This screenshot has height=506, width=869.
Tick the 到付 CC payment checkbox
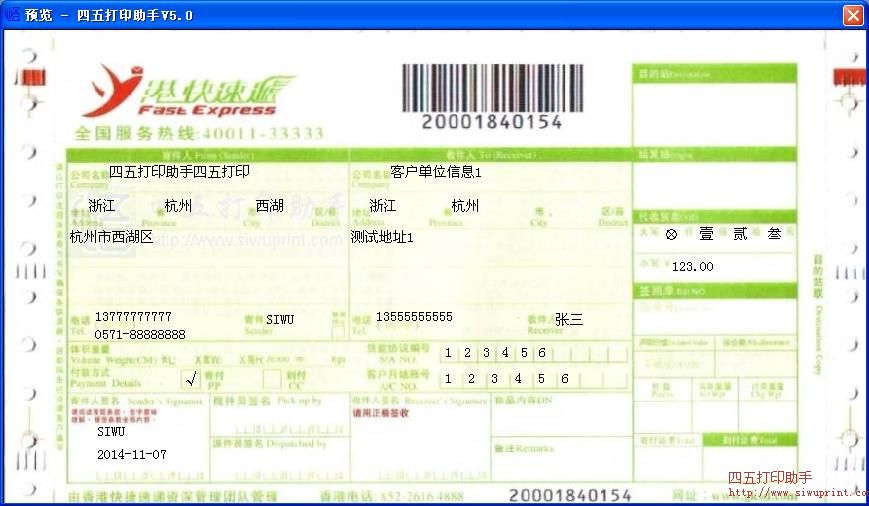(x=271, y=379)
